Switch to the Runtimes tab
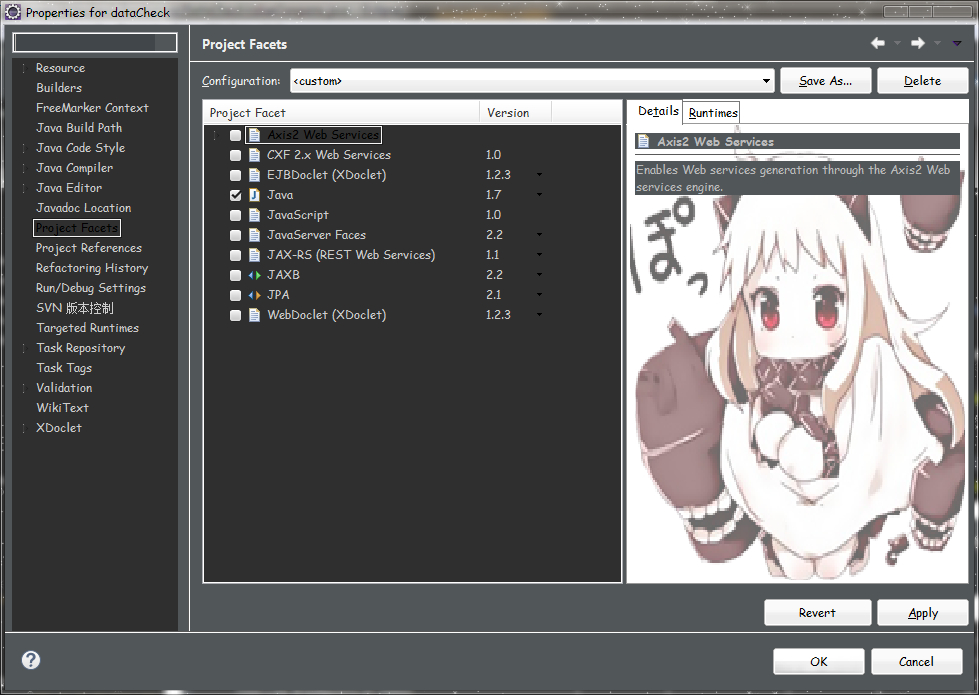The width and height of the screenshot is (979, 695). 712,112
